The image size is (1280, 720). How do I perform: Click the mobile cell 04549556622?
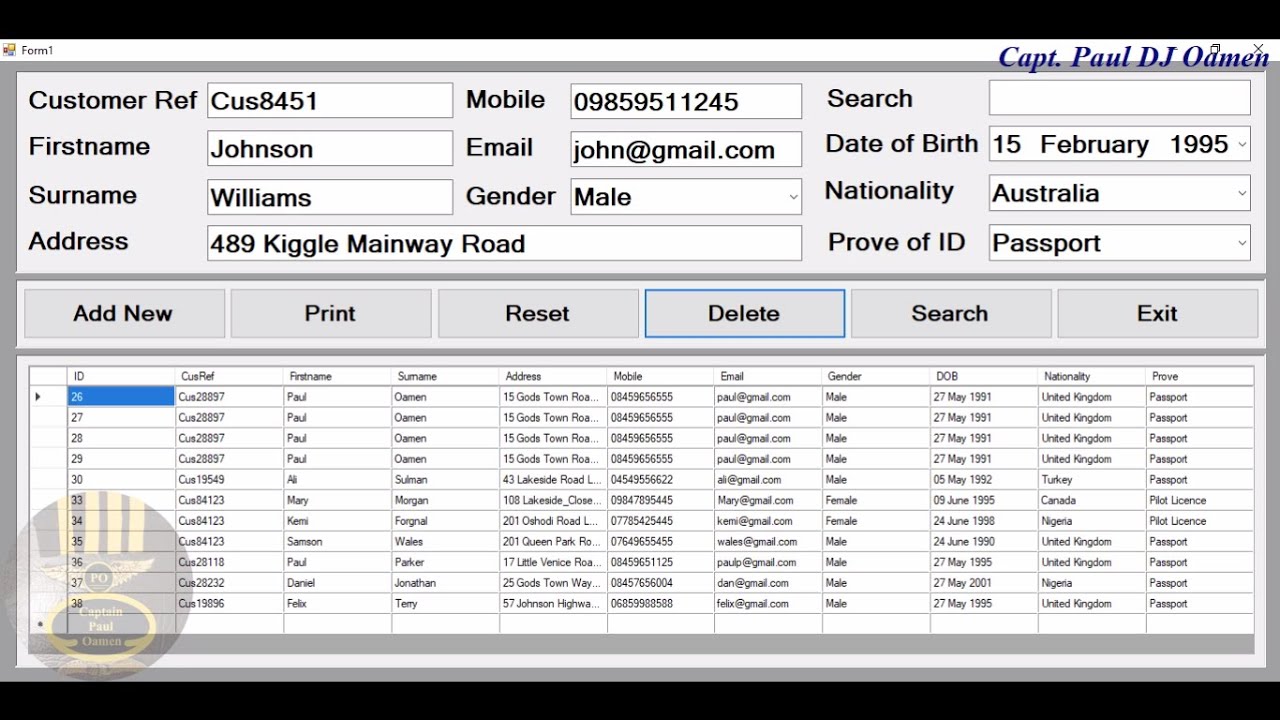[661, 480]
